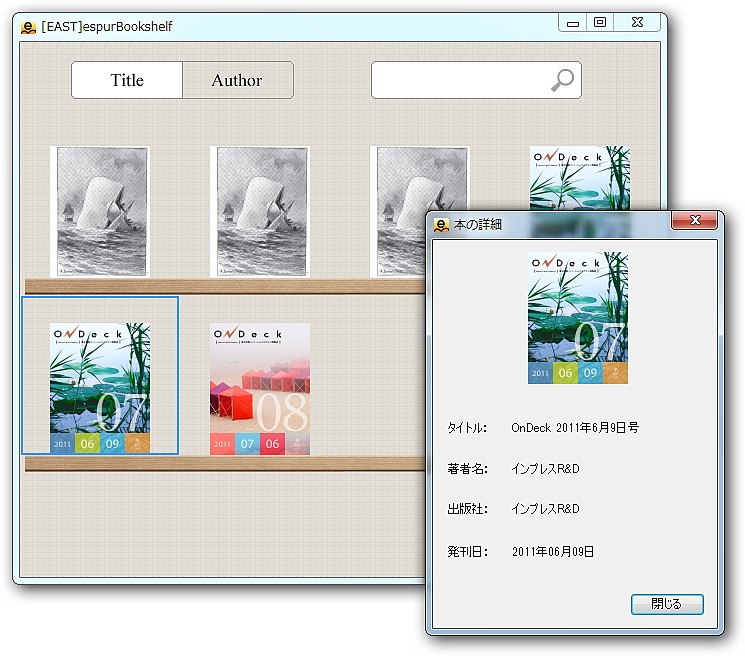
Task: Select the second whale cover book
Action: (x=260, y=211)
